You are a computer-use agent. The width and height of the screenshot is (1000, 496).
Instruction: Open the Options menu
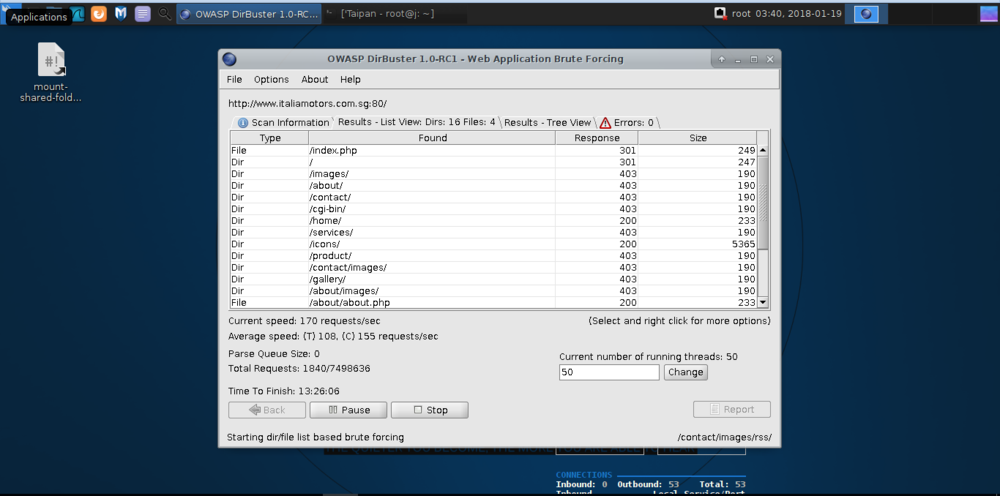coord(272,80)
